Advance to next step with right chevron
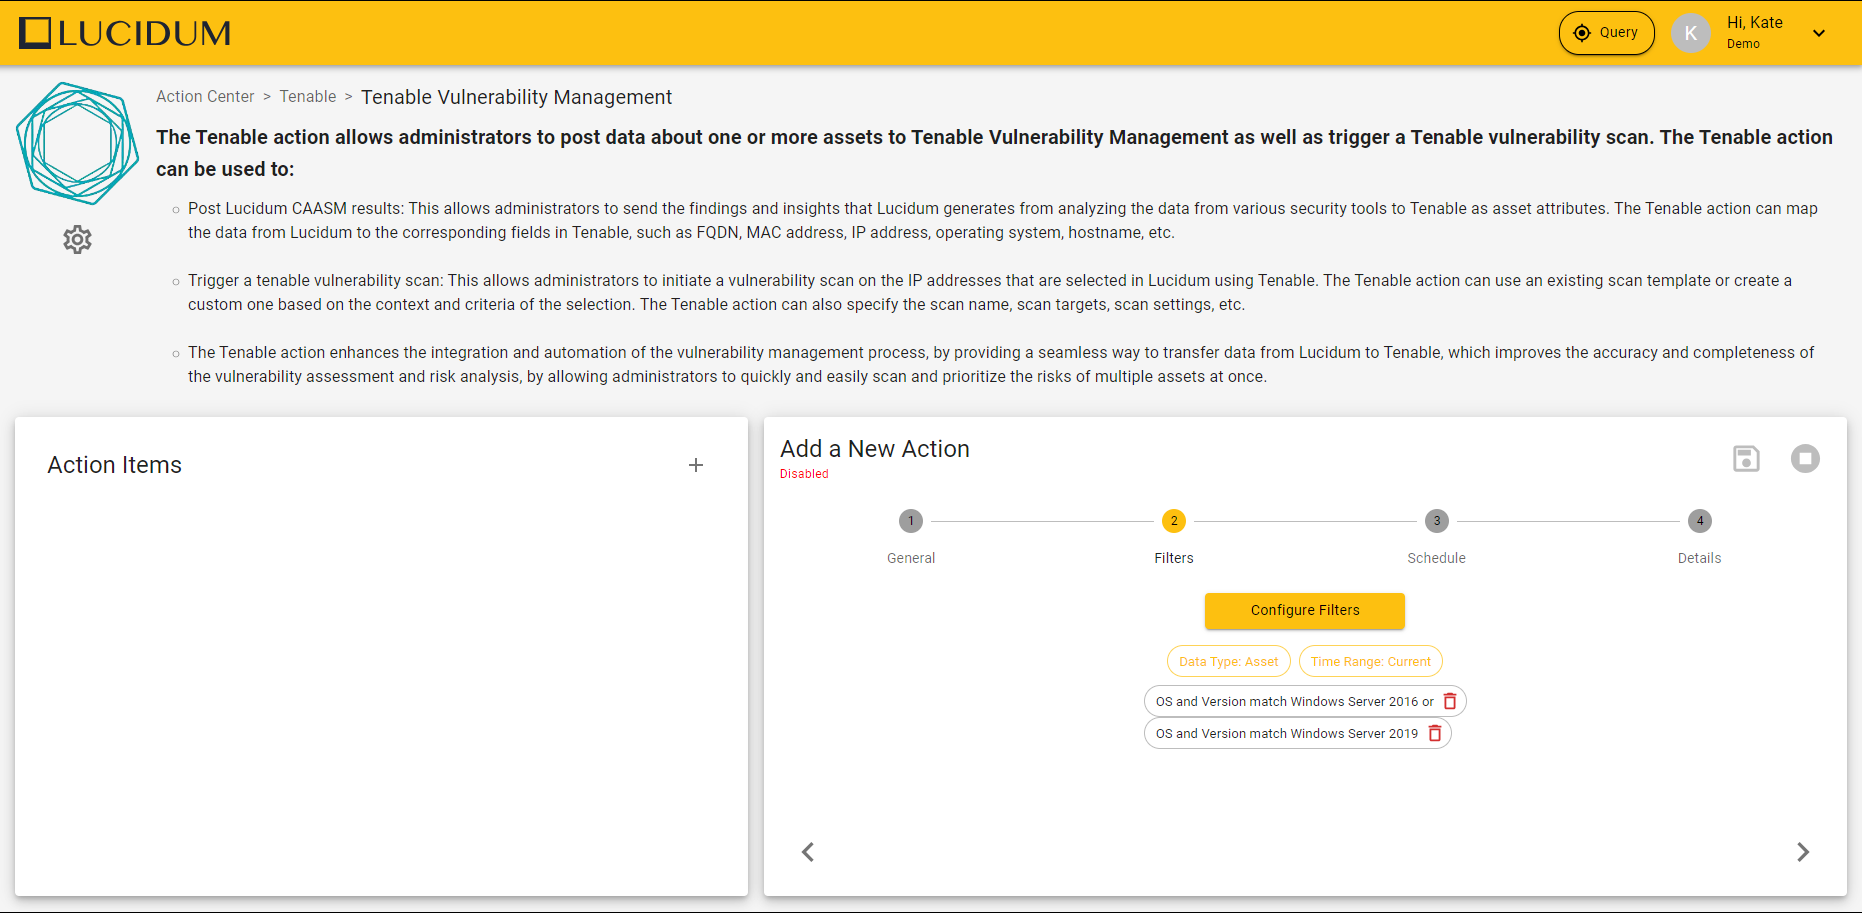 (1803, 852)
